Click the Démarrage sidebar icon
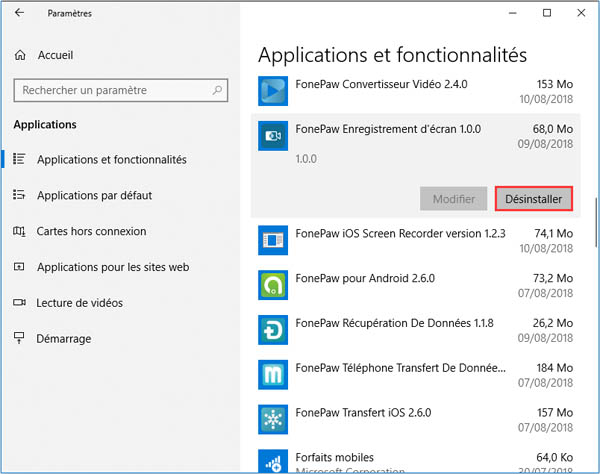Viewport: 600px width, 474px height. coord(19,338)
